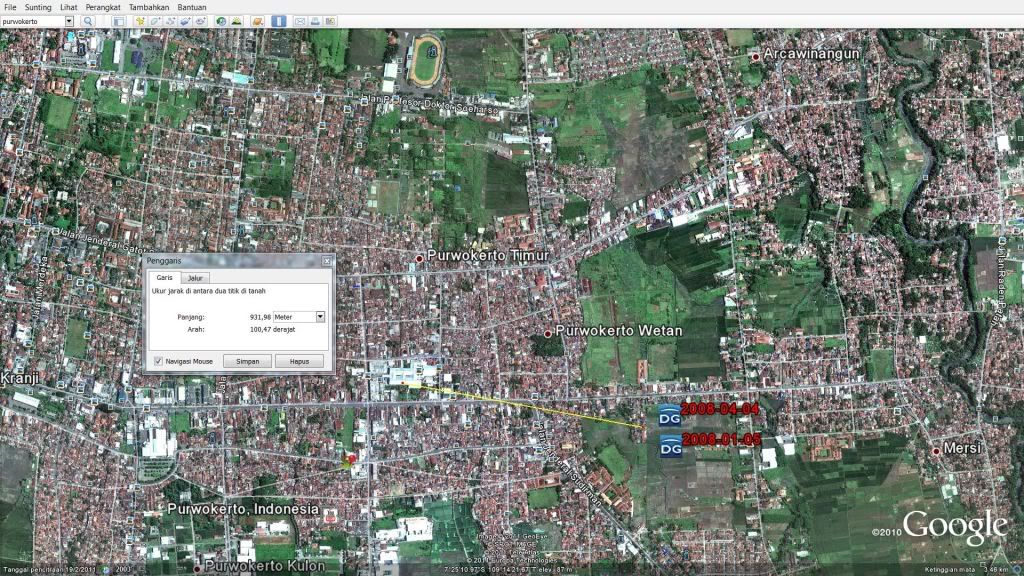This screenshot has width=1024, height=576.
Task: Open the Lihat menu
Action: (69, 7)
